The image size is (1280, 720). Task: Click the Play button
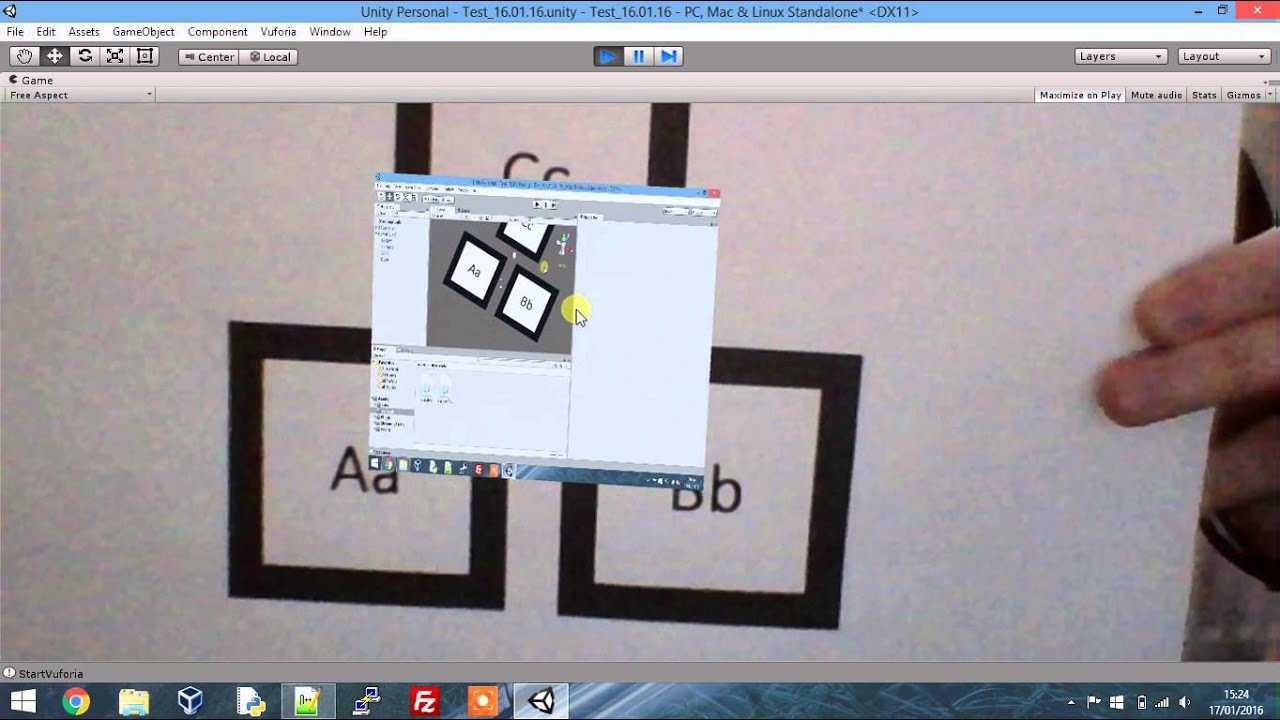[607, 57]
